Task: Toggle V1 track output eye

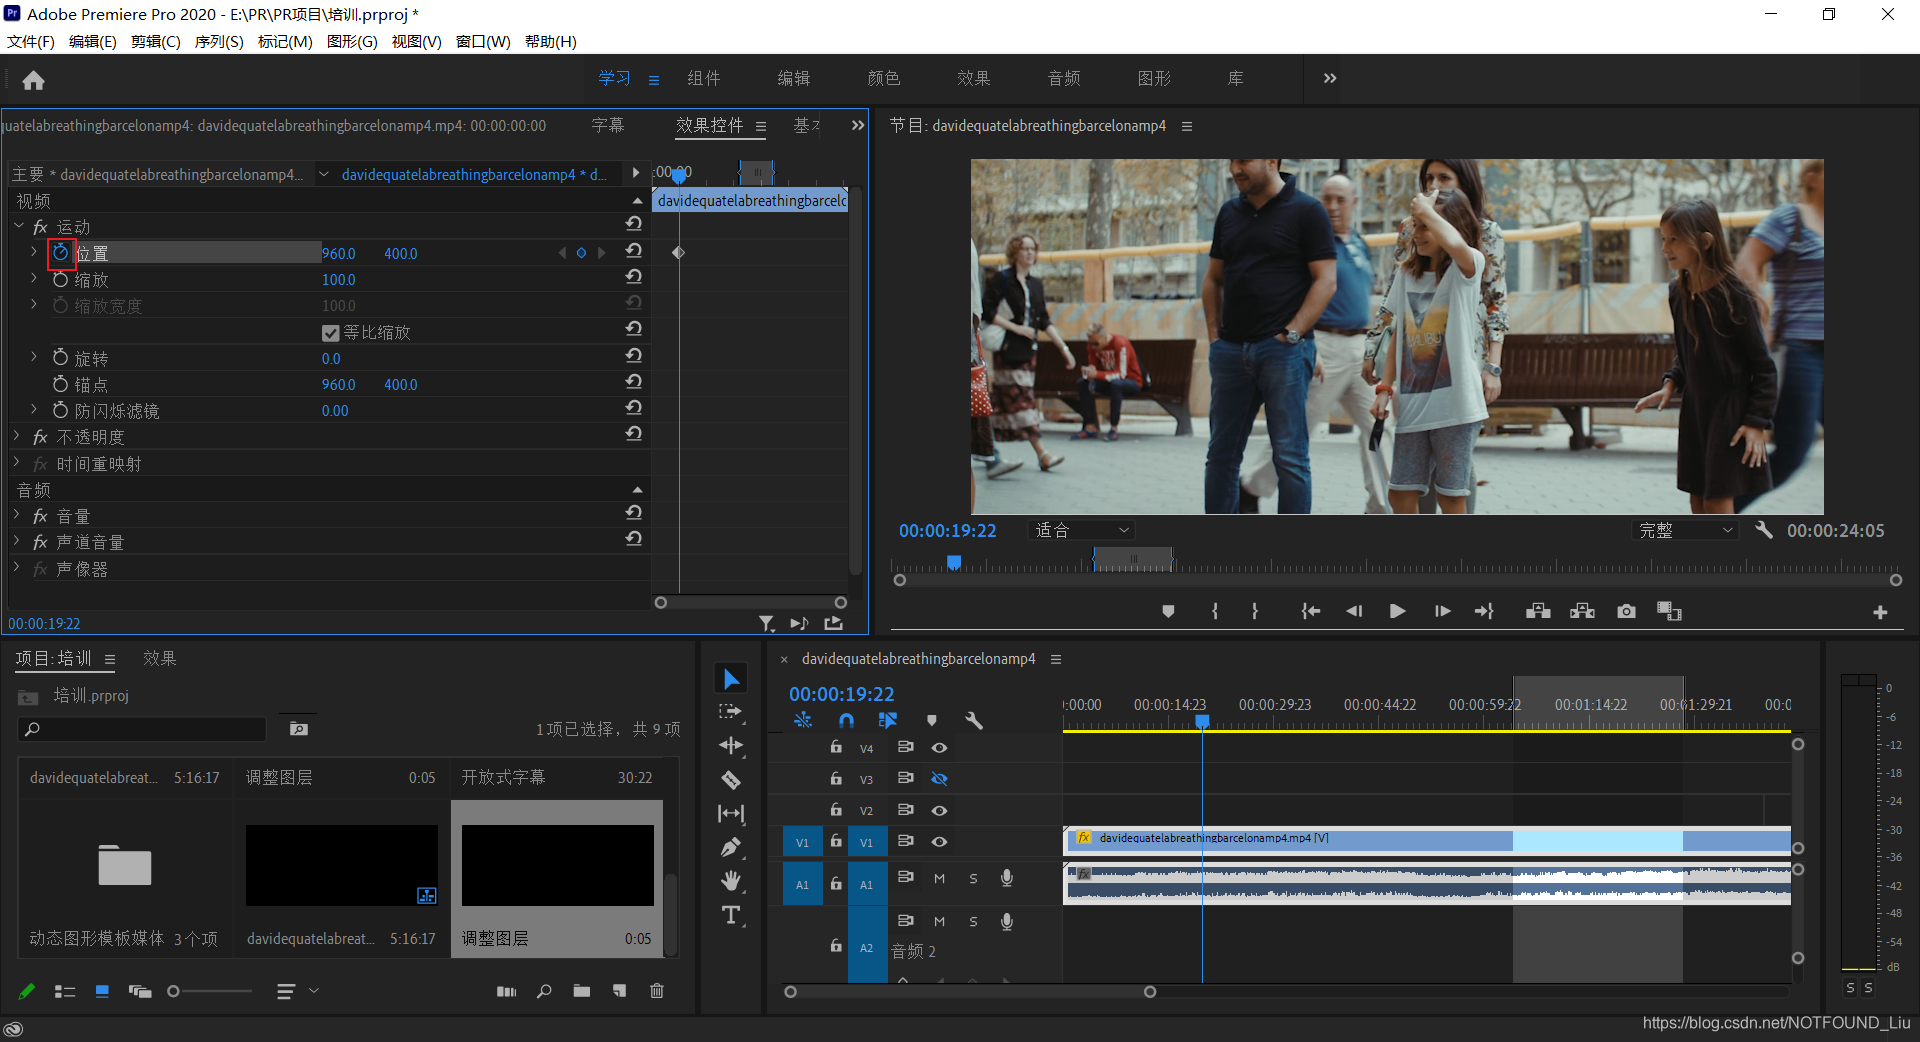Action: point(939,841)
